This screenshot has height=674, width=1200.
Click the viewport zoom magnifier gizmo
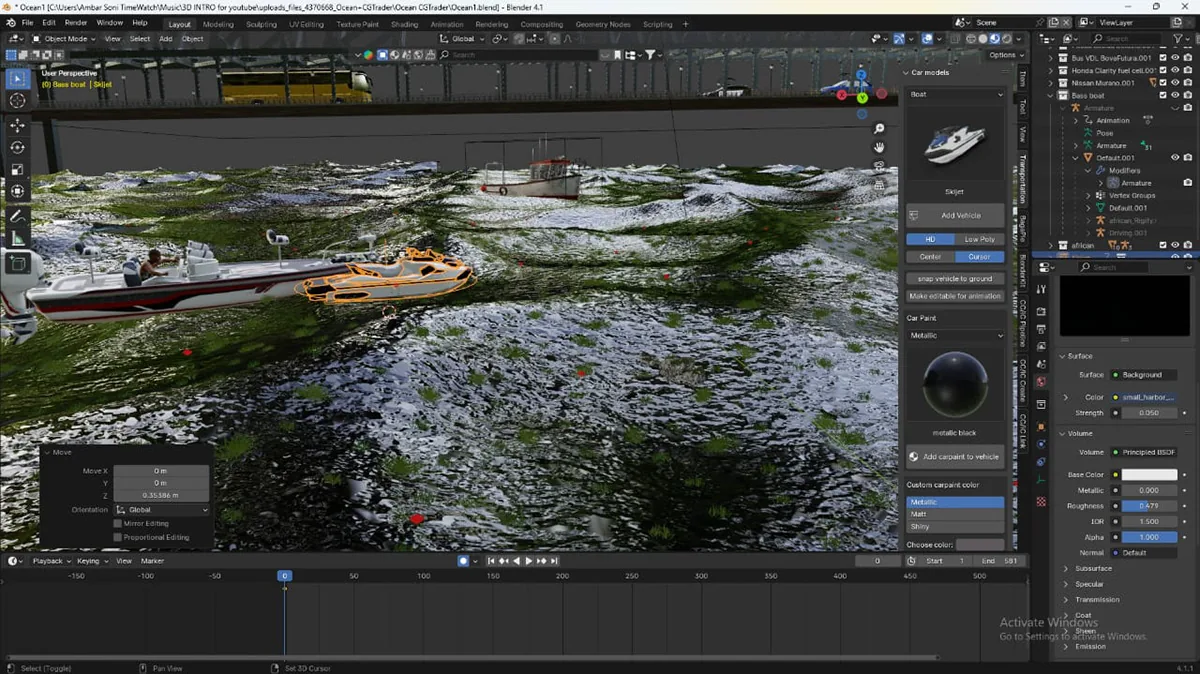pyautogui.click(x=879, y=129)
